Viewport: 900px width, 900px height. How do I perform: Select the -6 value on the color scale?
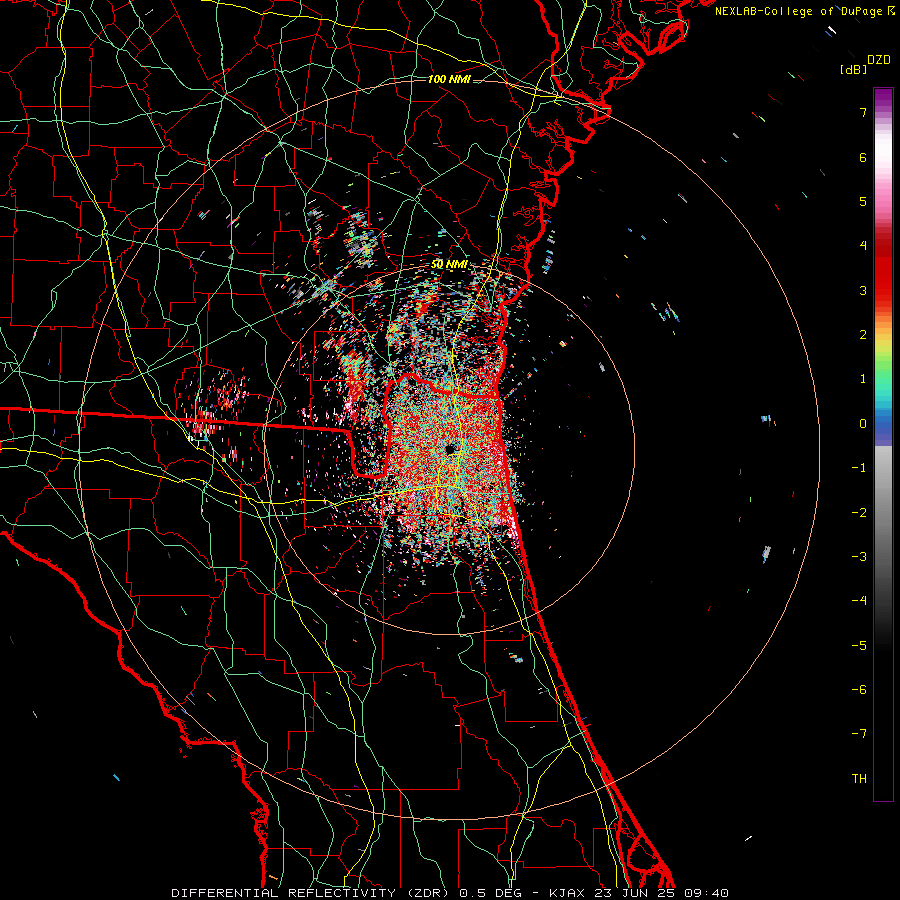point(859,689)
